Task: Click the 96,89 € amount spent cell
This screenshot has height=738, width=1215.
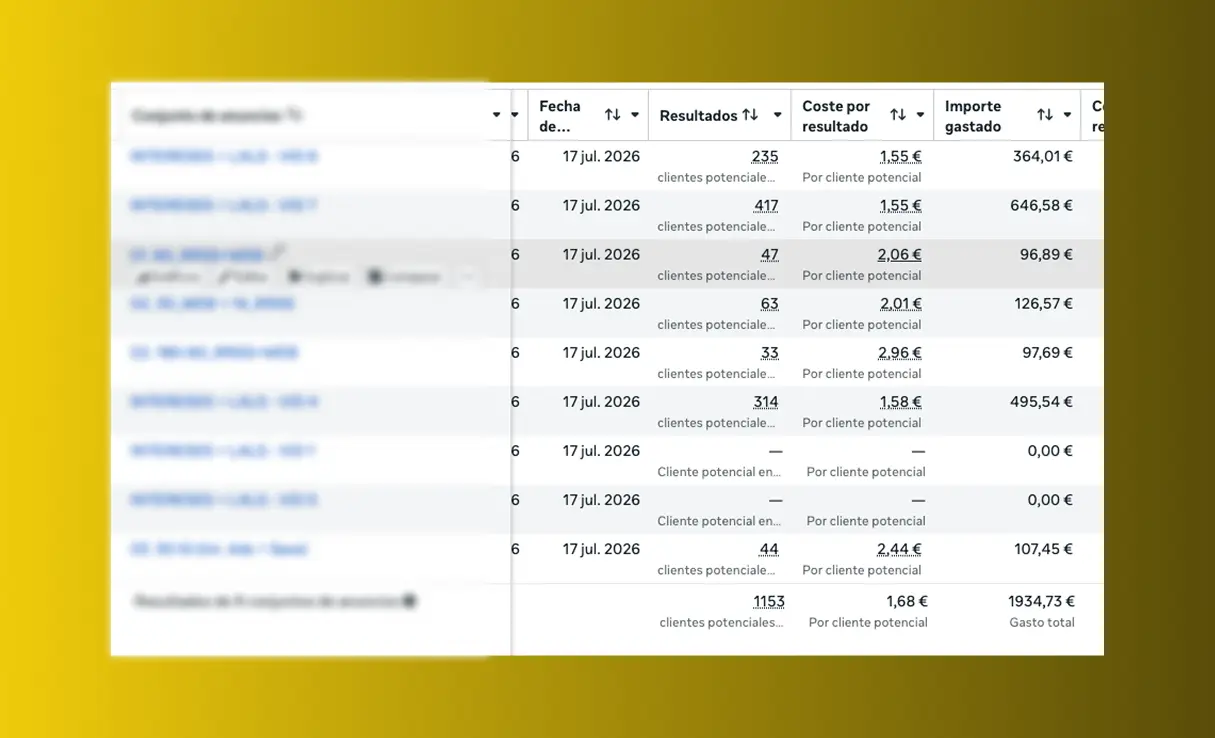Action: click(1047, 255)
